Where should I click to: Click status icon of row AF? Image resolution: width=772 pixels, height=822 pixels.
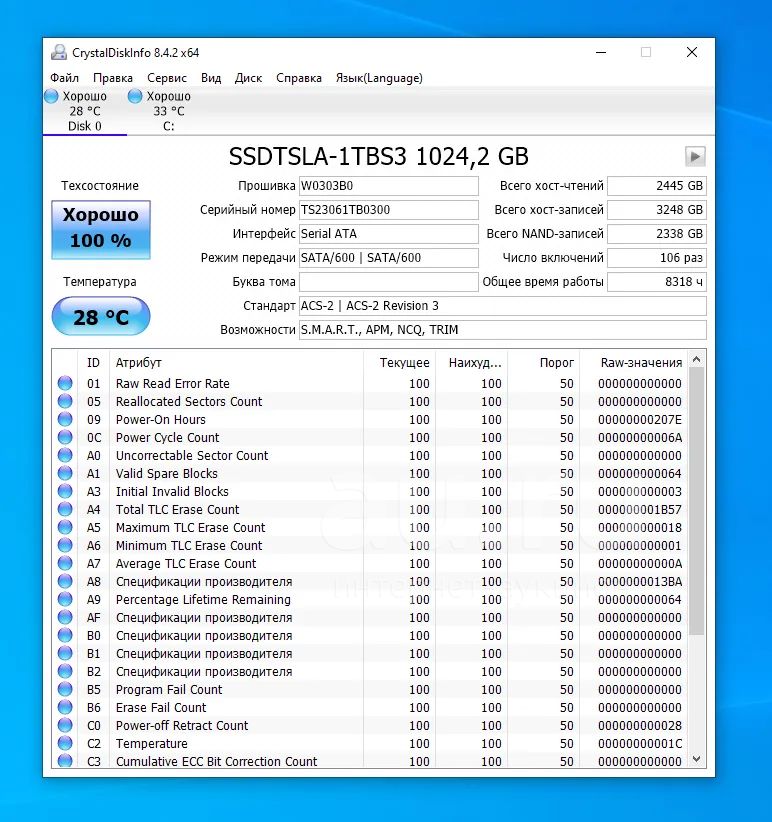65,617
